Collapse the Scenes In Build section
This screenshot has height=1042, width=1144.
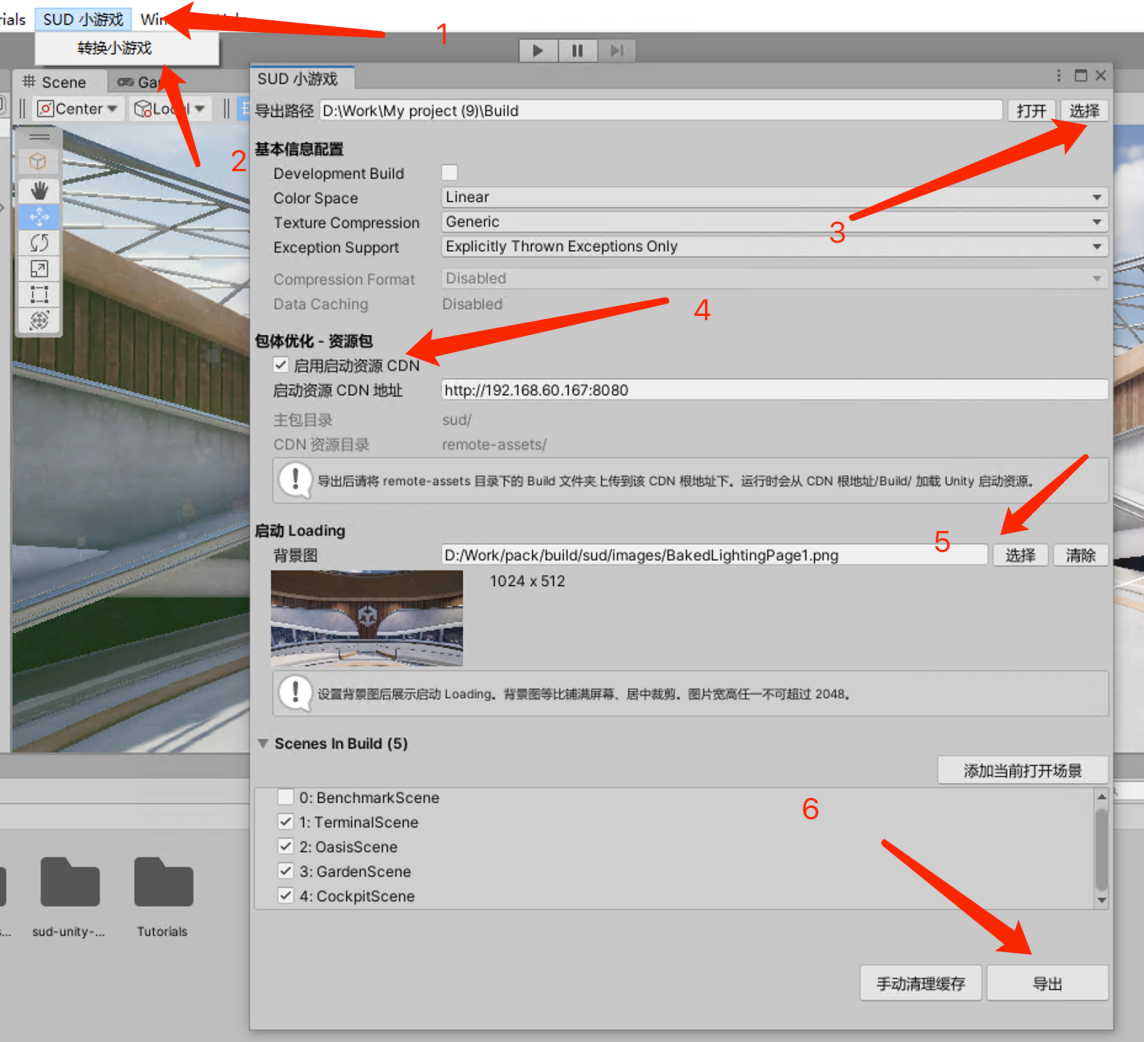pos(263,744)
